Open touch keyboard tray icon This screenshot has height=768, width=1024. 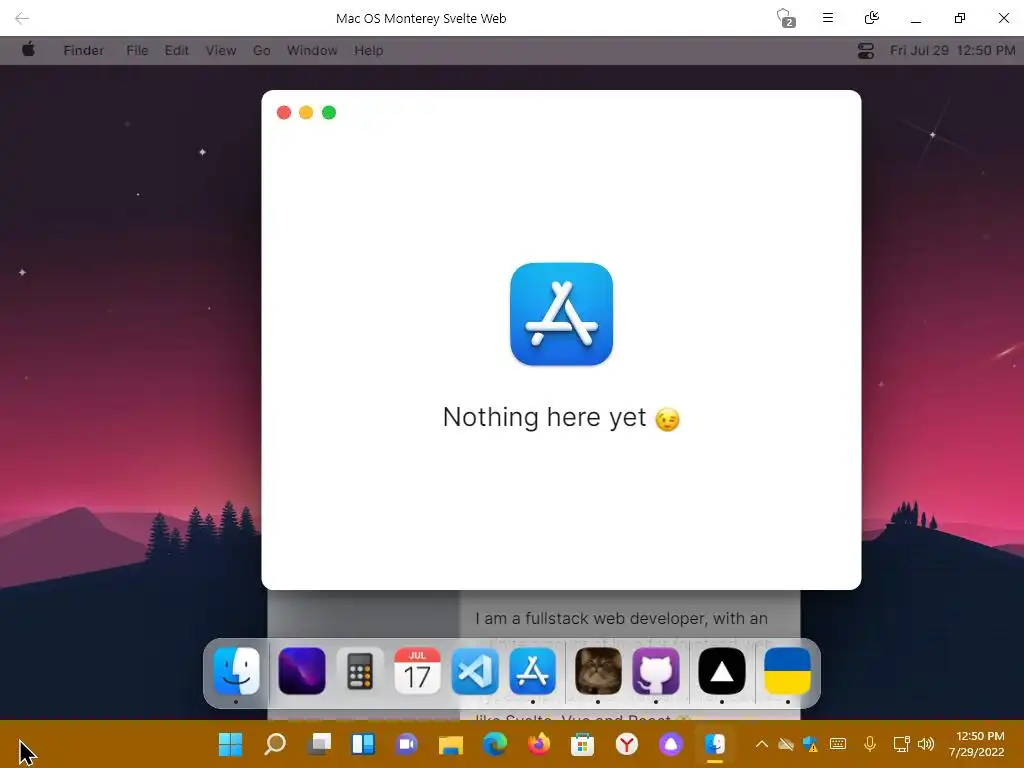pos(838,744)
